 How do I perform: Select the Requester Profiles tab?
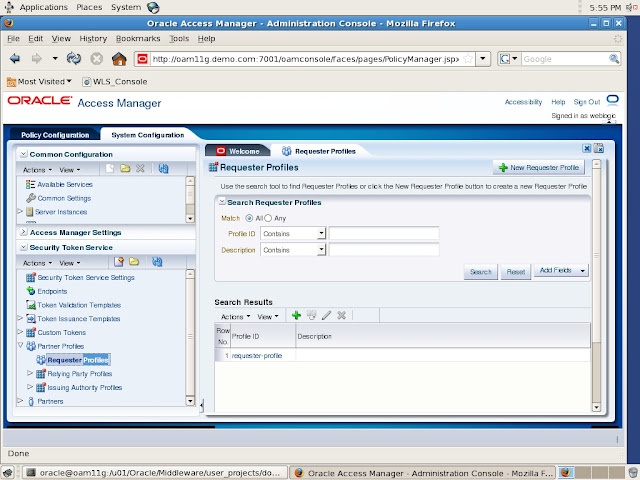[318, 151]
